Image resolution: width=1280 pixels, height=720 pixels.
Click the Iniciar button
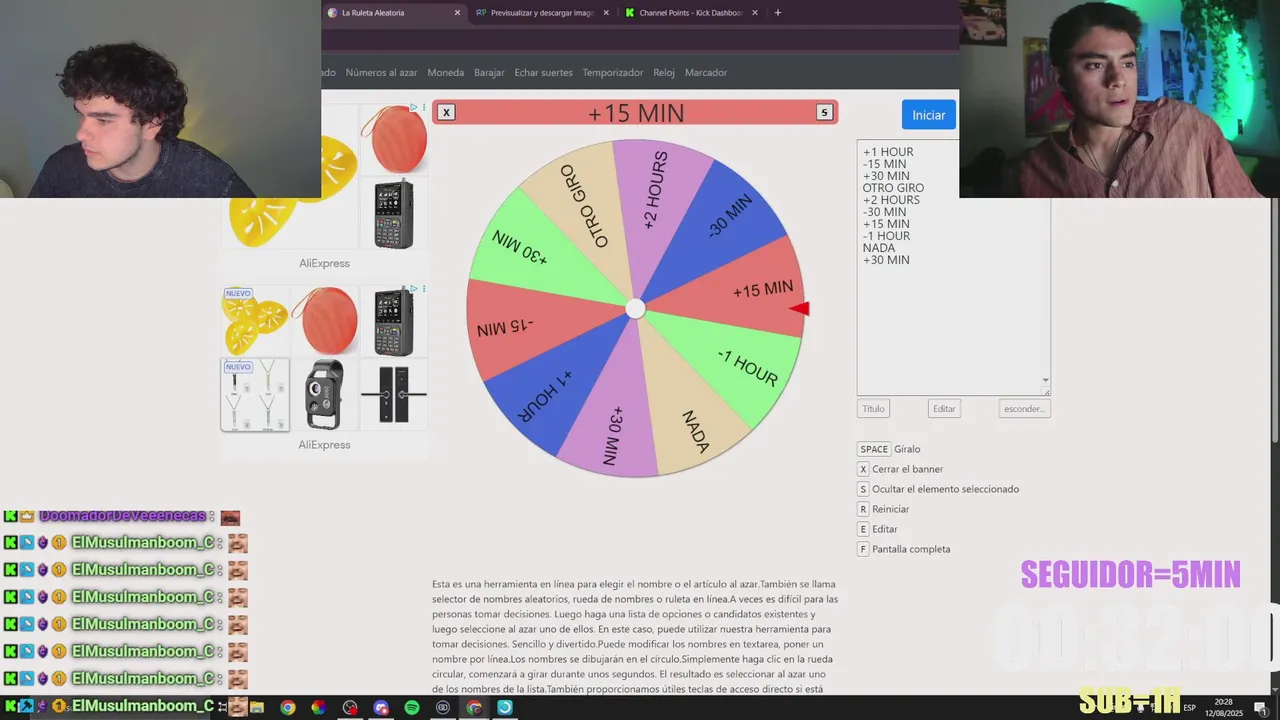click(928, 115)
